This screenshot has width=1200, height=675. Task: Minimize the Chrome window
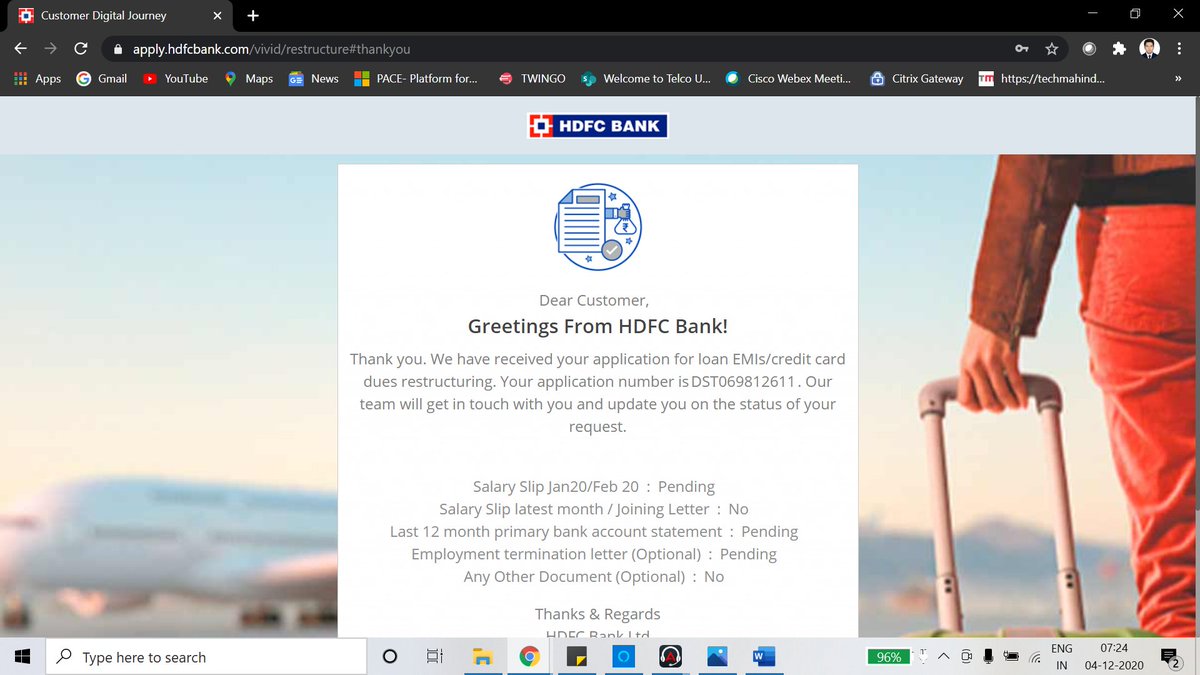[1091, 15]
